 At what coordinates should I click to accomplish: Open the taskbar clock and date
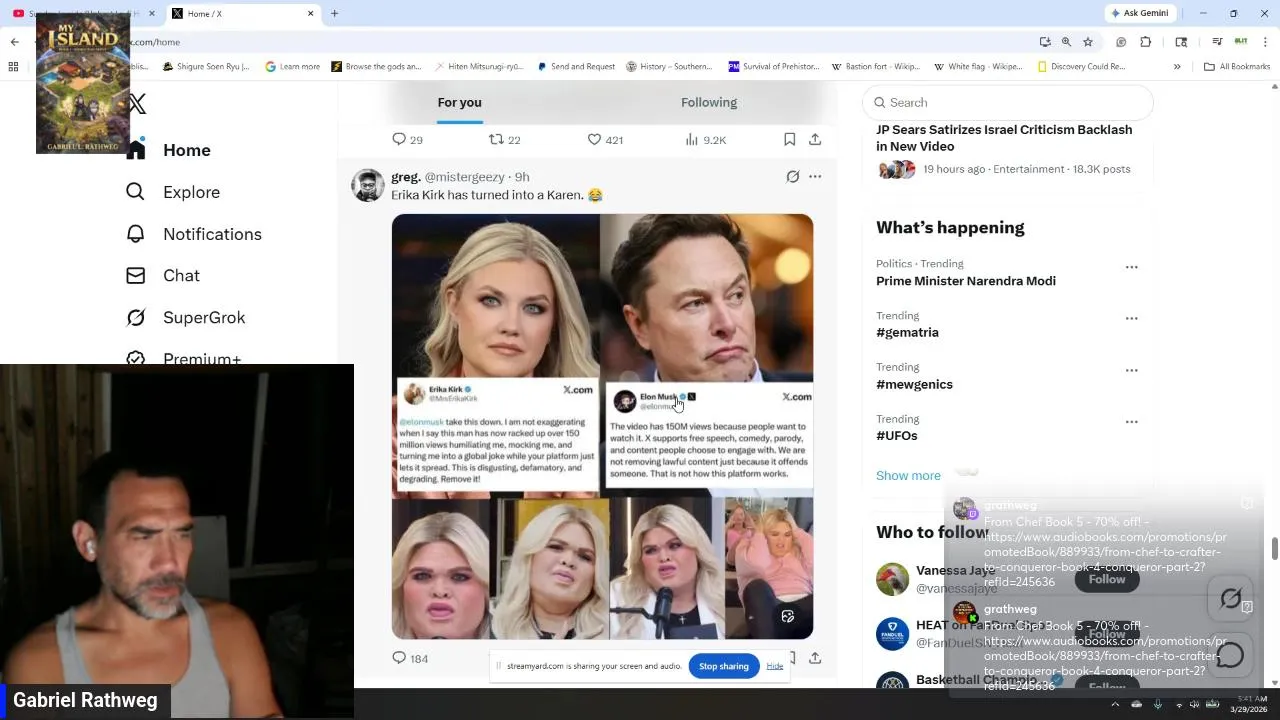(1250, 704)
